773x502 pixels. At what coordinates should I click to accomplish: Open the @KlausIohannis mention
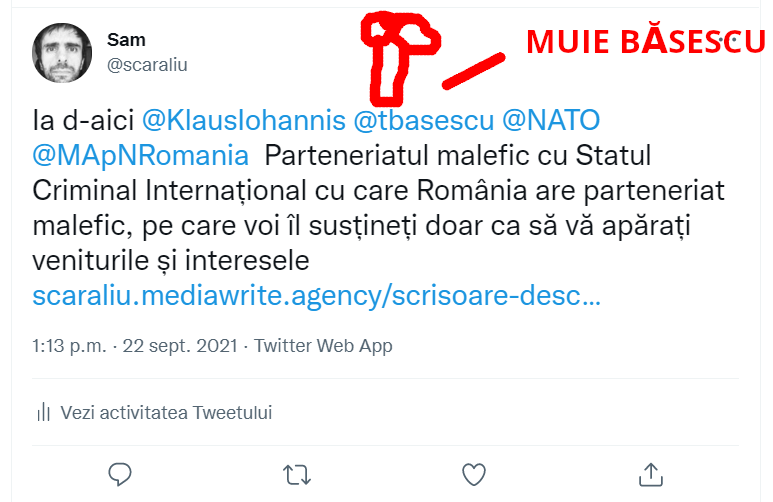[244, 120]
